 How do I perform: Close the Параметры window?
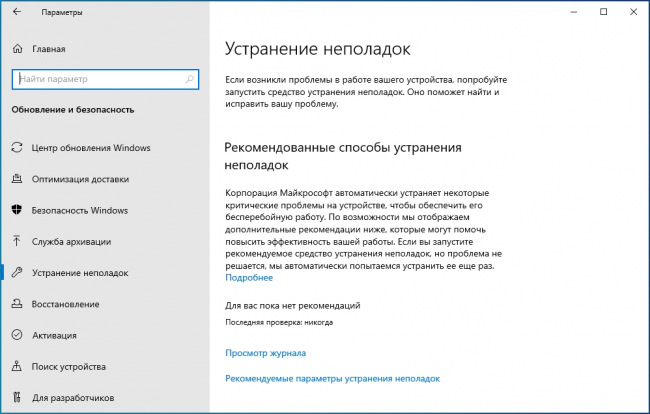[633, 12]
